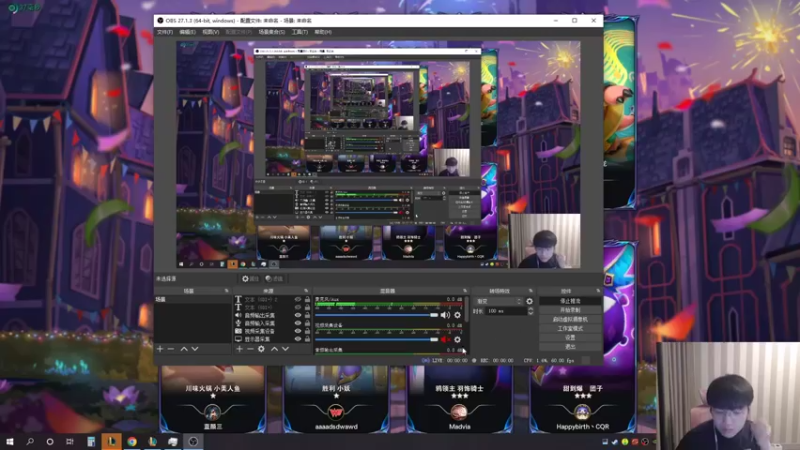Toggle lock on first text source
800x450 pixels.
307,299
